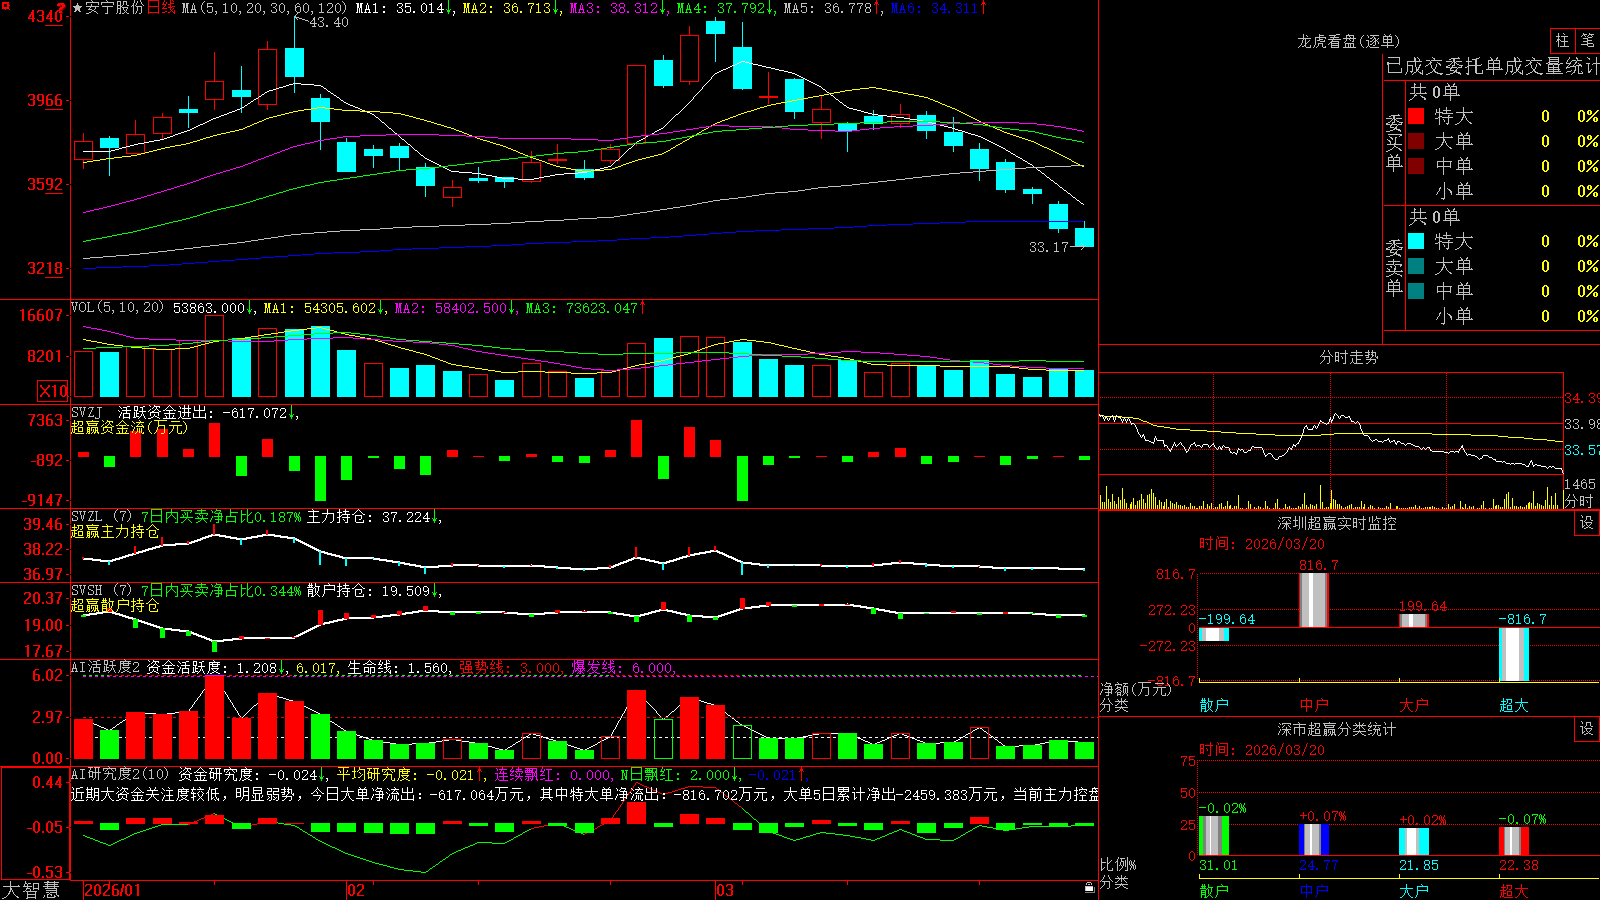Viewport: 1600px width, 900px height.
Task: Click the 03 month timeline marker
Action: [x=725, y=890]
